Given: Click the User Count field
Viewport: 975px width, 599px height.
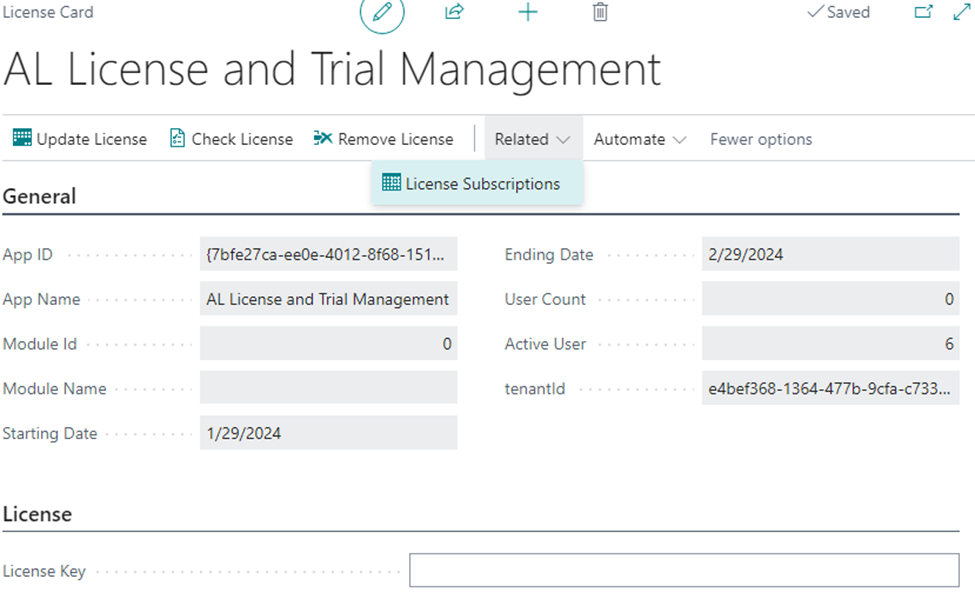Looking at the screenshot, I should (831, 299).
